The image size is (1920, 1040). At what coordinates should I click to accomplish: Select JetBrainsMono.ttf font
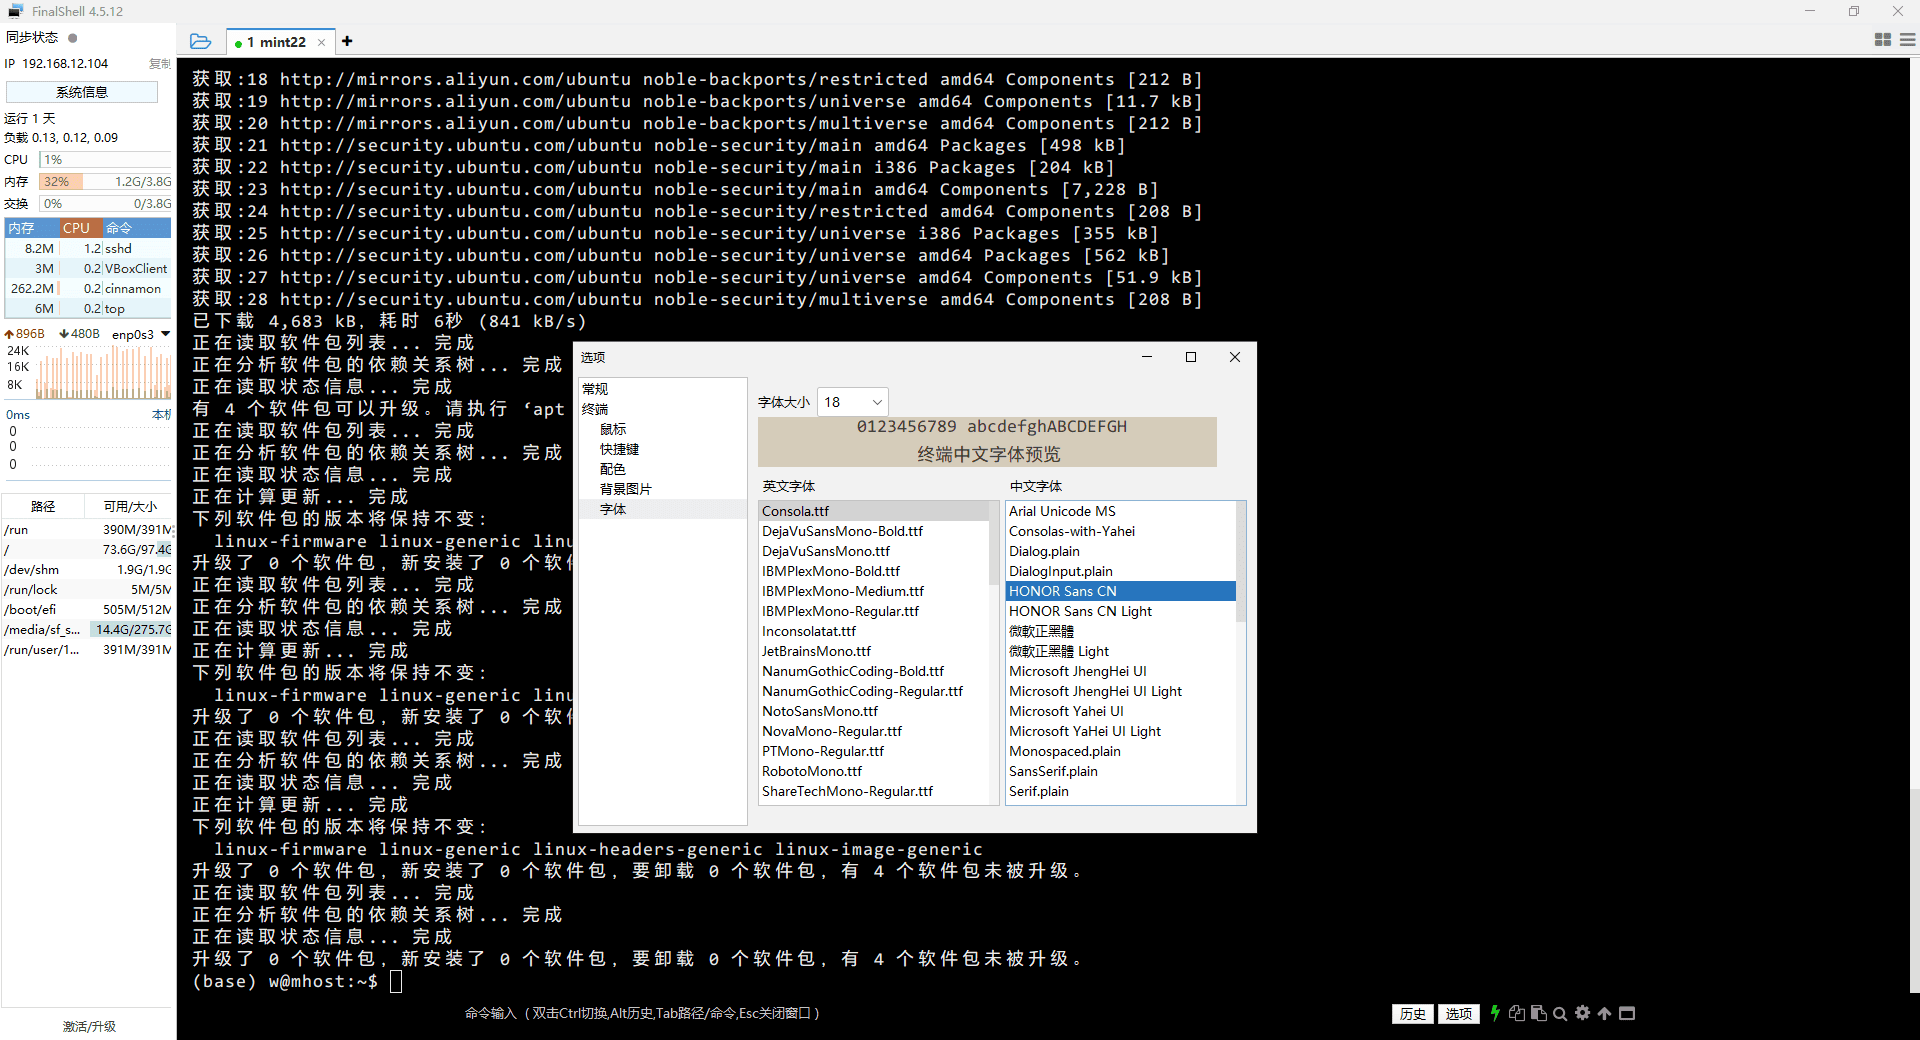[x=874, y=651]
